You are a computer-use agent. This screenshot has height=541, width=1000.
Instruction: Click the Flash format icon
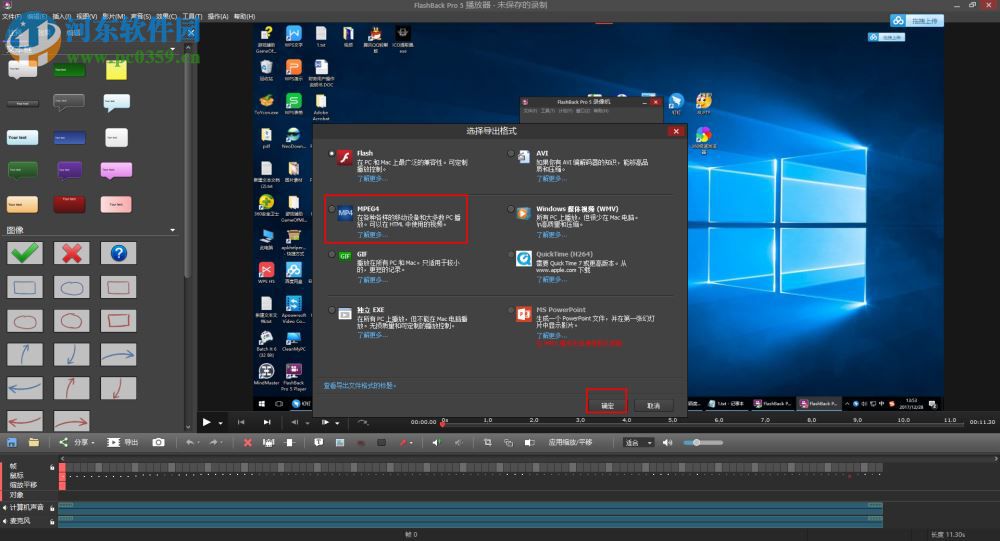(345, 157)
